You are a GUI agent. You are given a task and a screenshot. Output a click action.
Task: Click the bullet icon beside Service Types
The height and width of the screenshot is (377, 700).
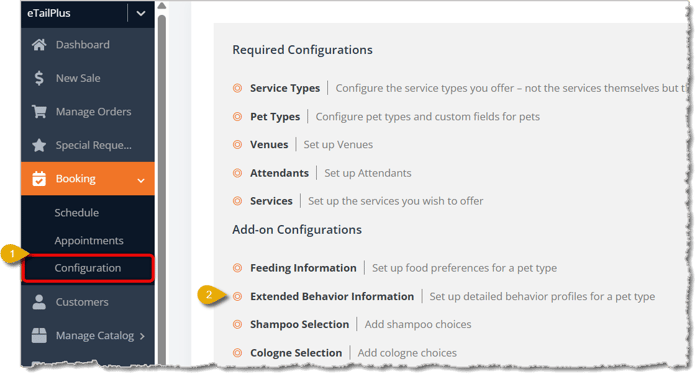coord(238,88)
